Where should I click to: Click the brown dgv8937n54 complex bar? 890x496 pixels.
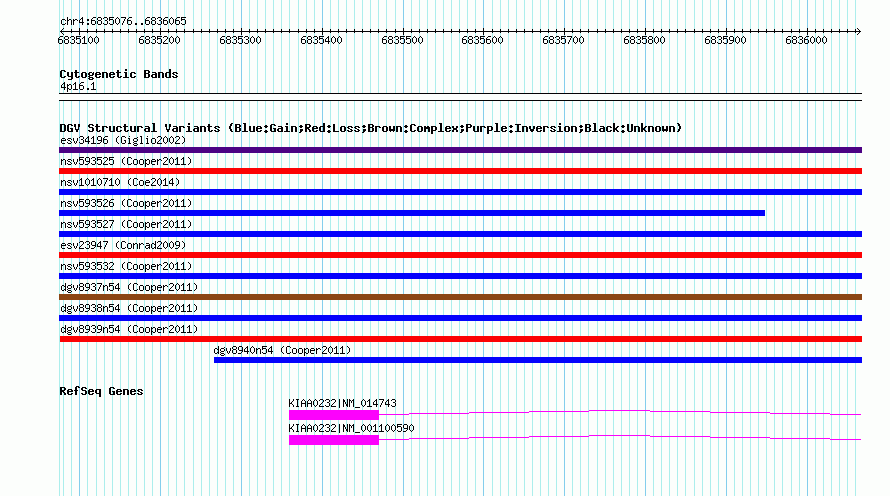coord(460,297)
